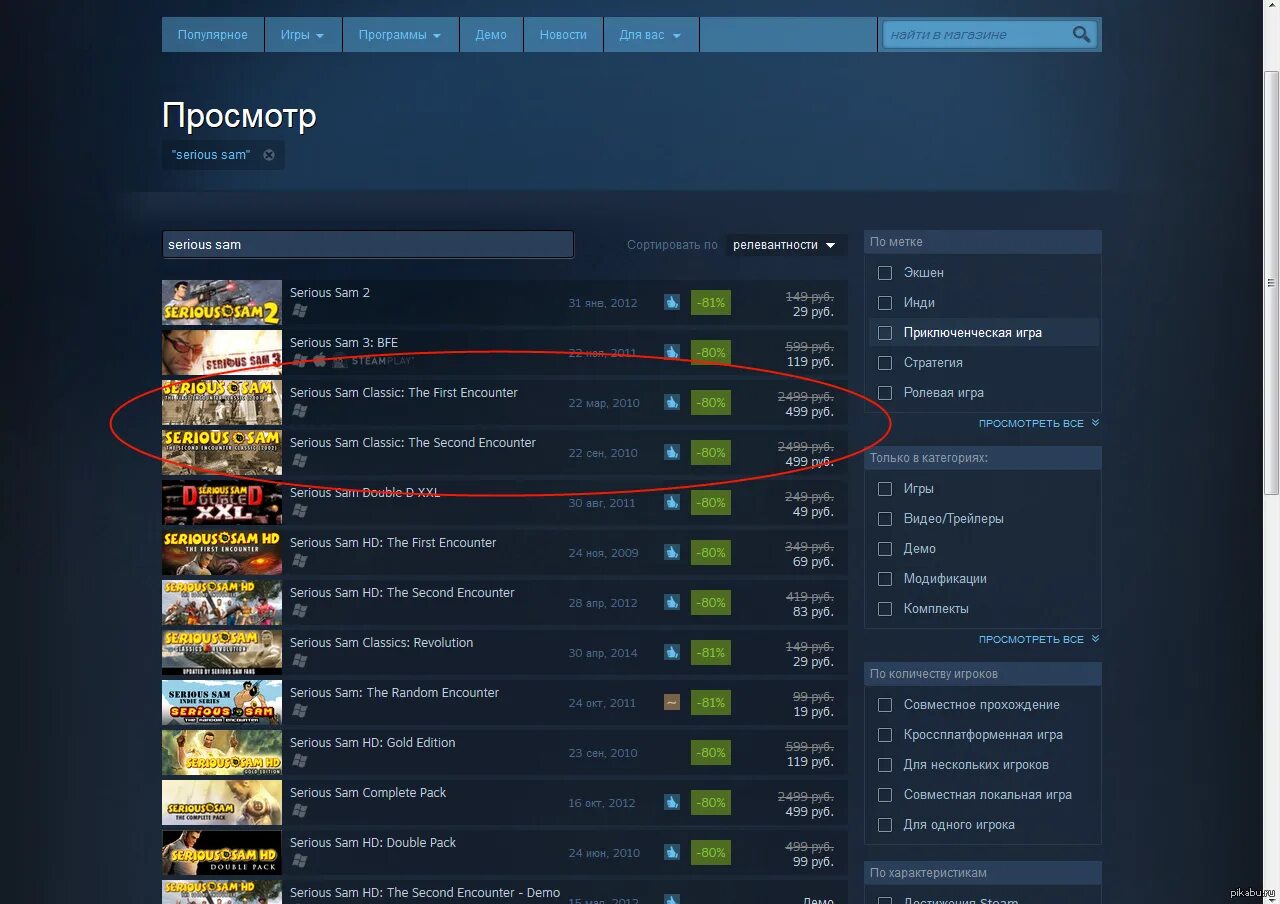The image size is (1280, 904).
Task: Expand ПРОСМОТРЕТЬ ВСЕ under Только в категориях
Action: pos(1038,639)
